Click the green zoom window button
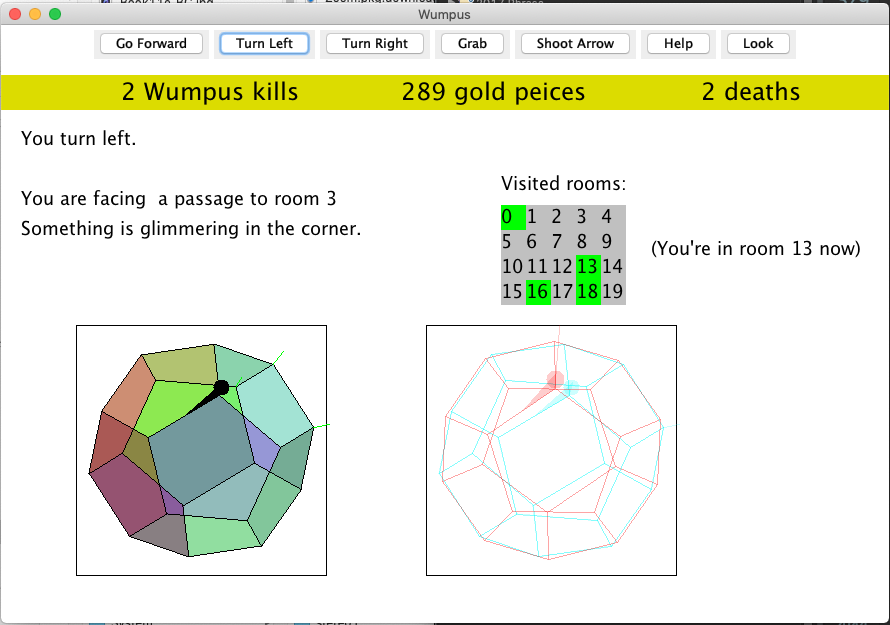The image size is (890, 625). click(x=55, y=15)
